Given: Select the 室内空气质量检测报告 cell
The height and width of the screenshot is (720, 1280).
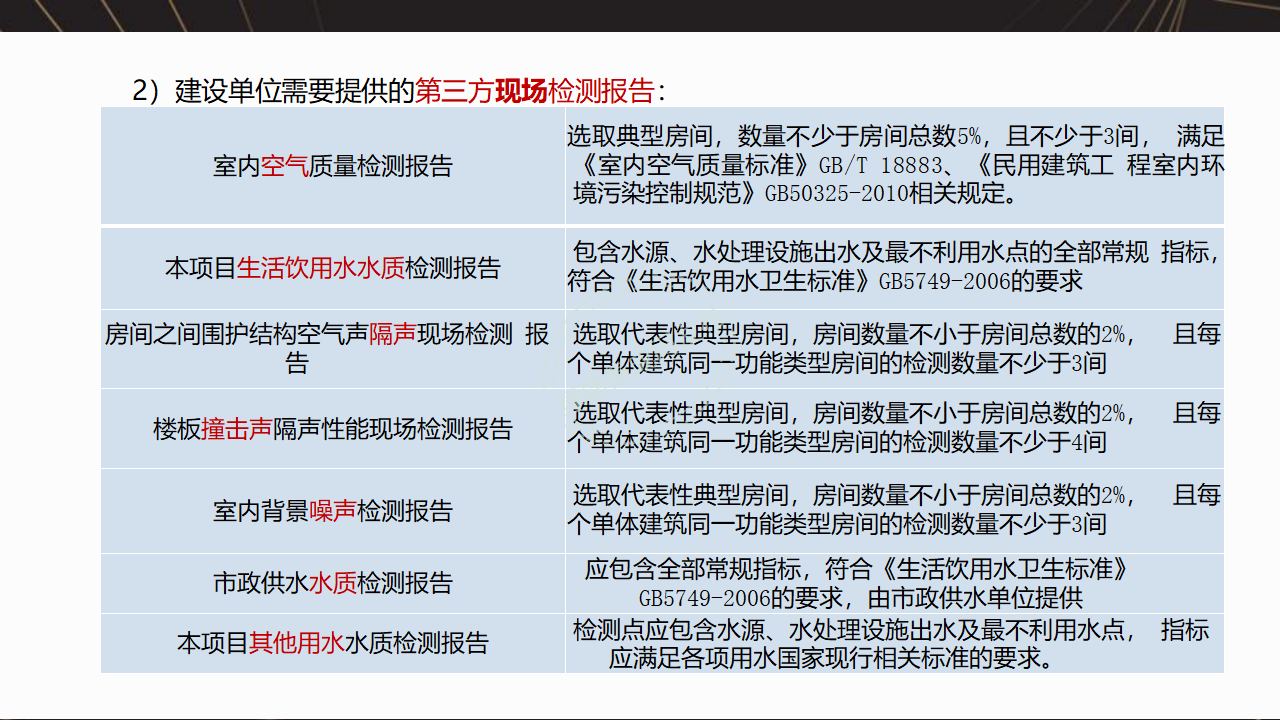Looking at the screenshot, I should point(333,166).
